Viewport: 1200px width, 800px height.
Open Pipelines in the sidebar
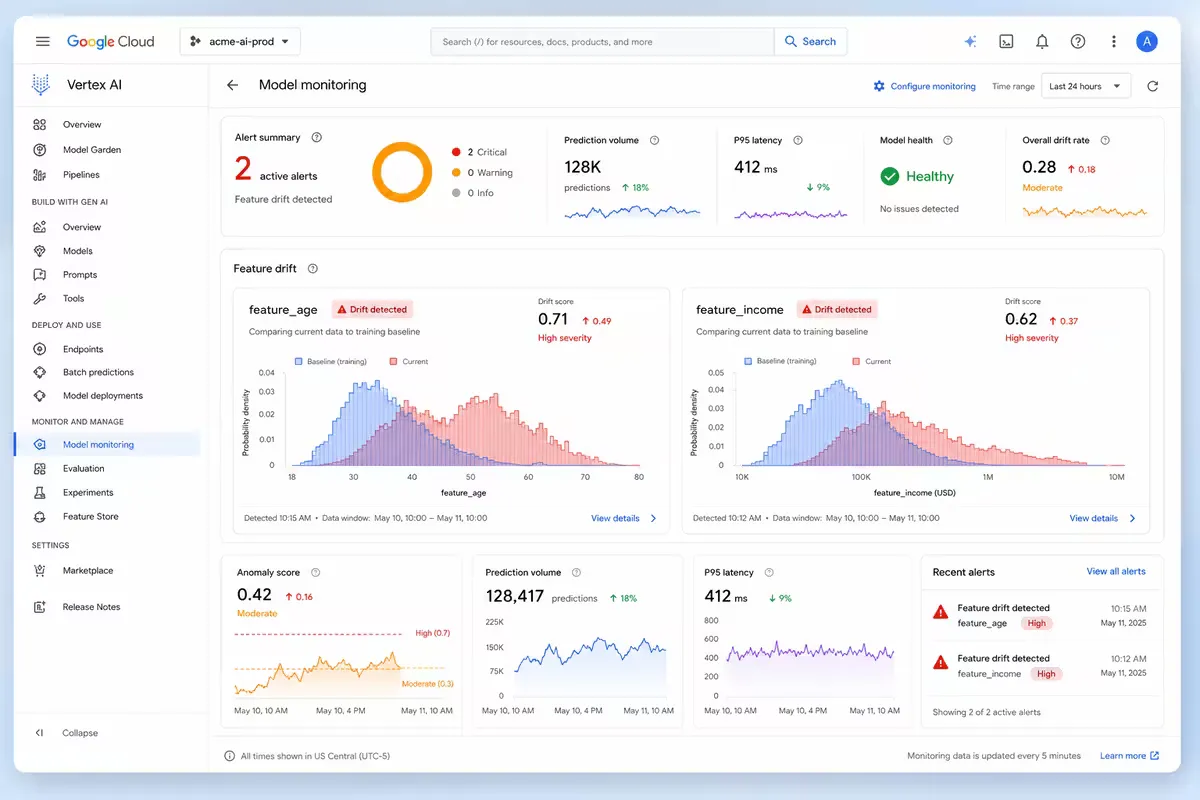tap(107, 175)
